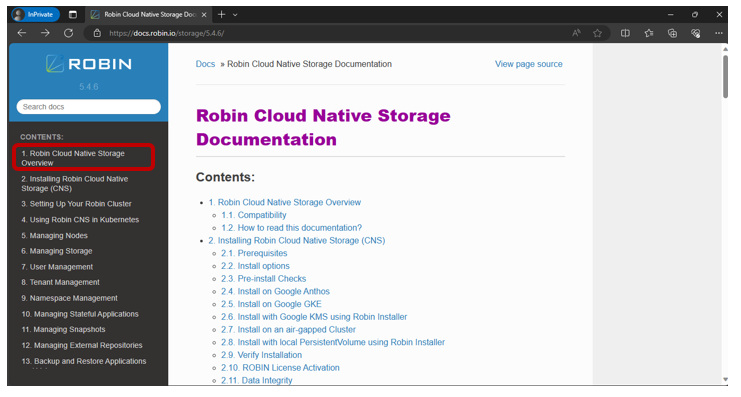Open the View page source link
741x397 pixels.
coord(529,64)
